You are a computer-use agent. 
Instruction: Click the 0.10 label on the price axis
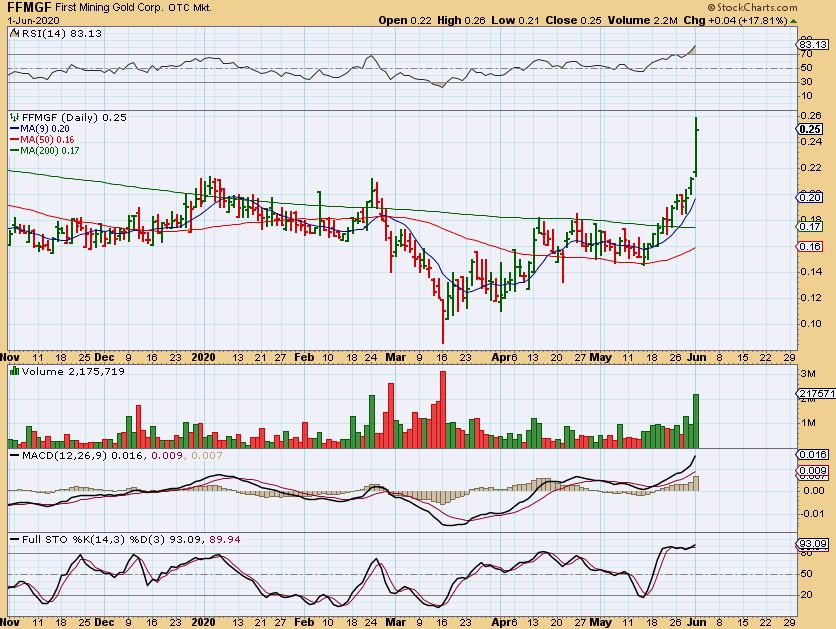pyautogui.click(x=810, y=324)
